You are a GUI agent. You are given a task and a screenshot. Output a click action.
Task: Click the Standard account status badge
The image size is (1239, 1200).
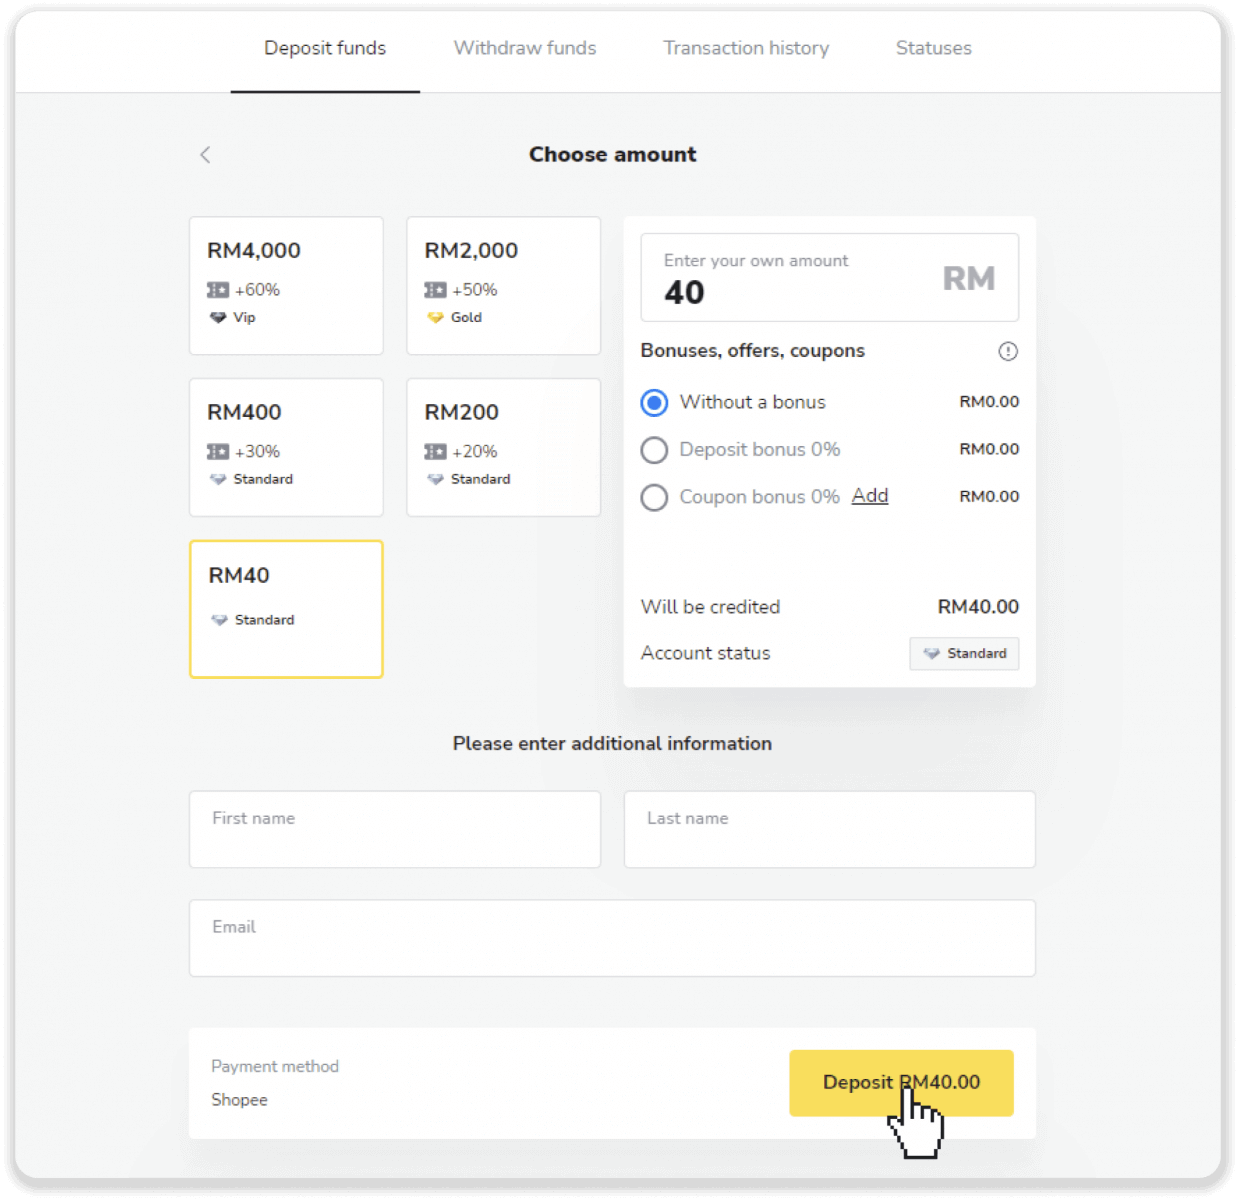(x=964, y=653)
